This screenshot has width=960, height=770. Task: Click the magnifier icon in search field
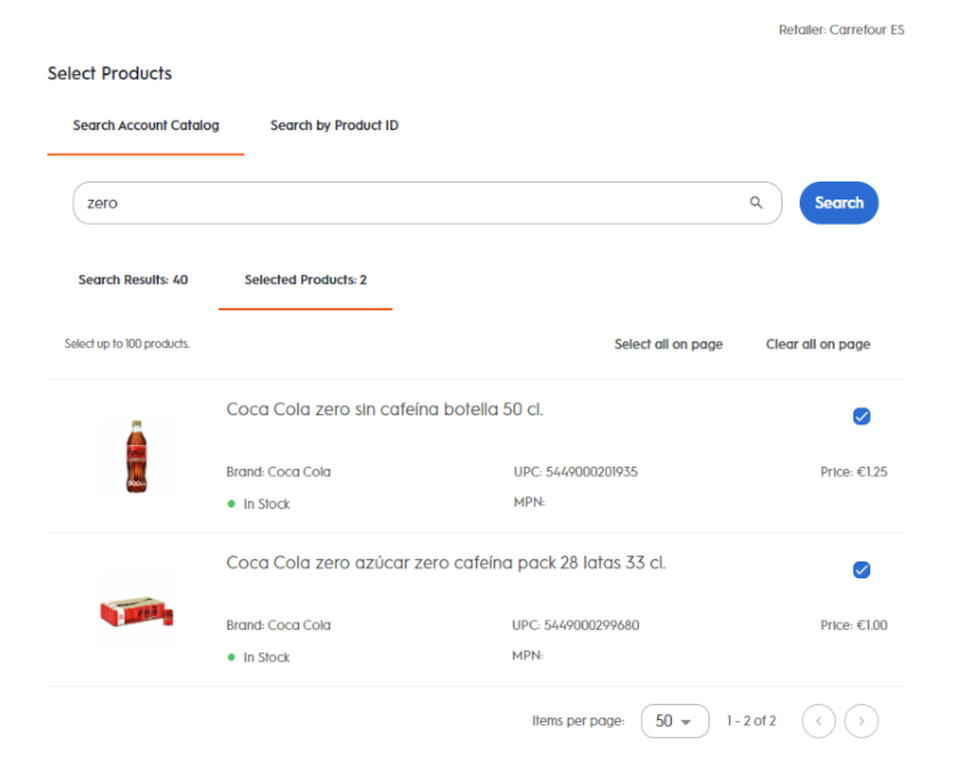coord(756,203)
